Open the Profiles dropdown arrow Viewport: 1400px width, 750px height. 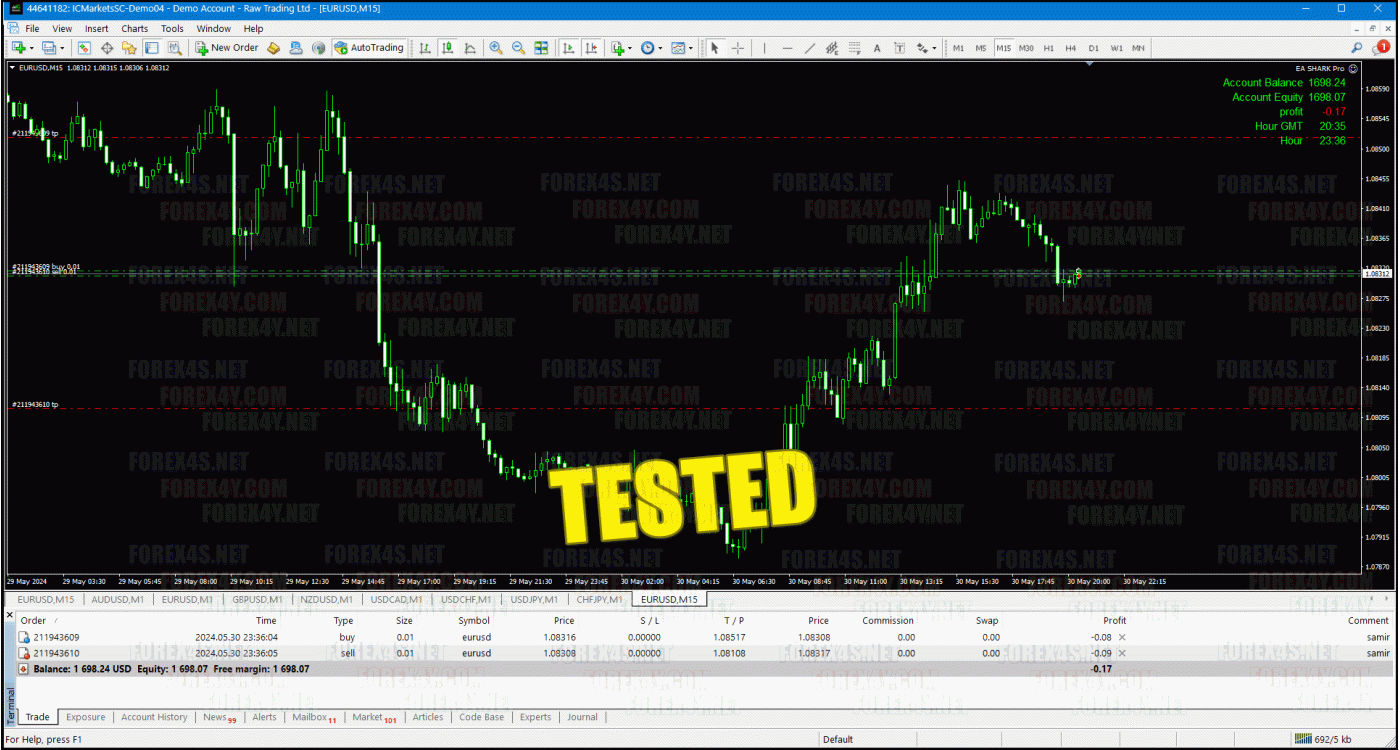coord(62,48)
